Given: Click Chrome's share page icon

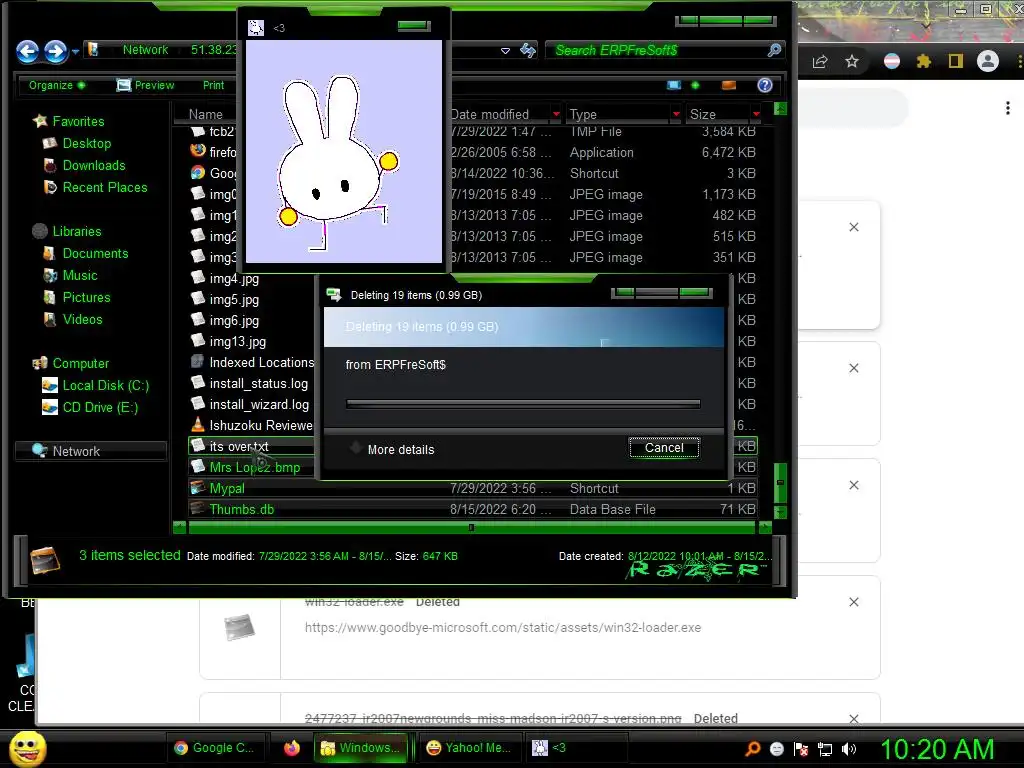Looking at the screenshot, I should pos(820,61).
